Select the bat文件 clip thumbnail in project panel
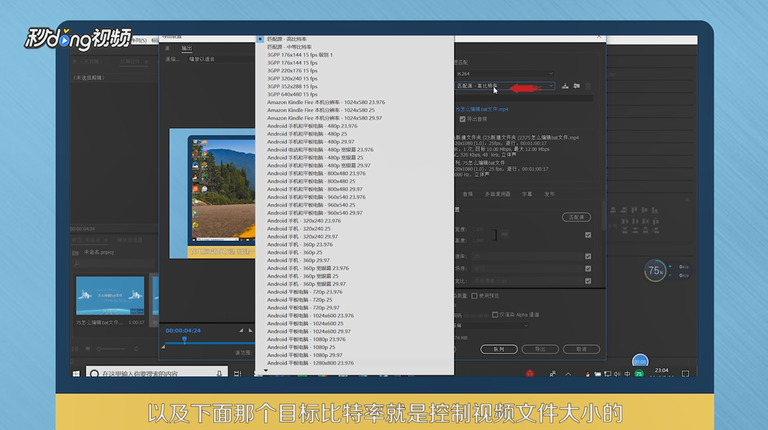Screen dimensions: 768x430 coord(110,296)
